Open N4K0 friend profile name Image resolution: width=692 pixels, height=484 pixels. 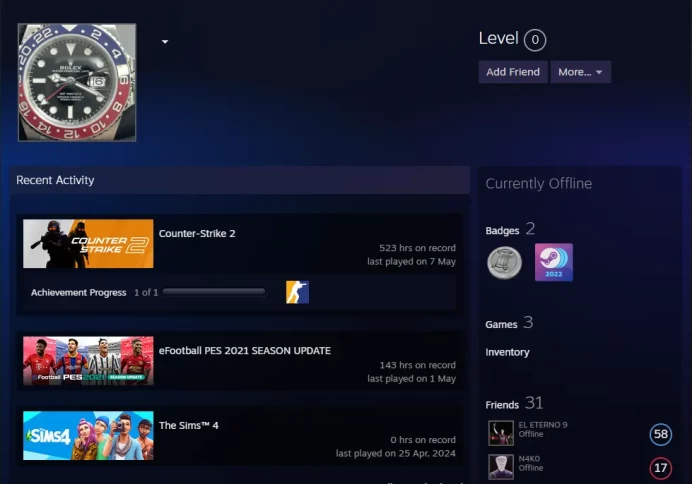pyautogui.click(x=529, y=459)
